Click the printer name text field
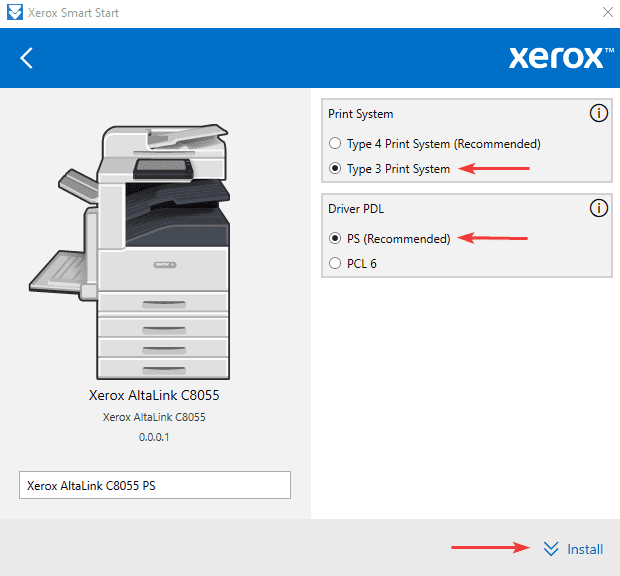620x576 pixels. tap(155, 485)
